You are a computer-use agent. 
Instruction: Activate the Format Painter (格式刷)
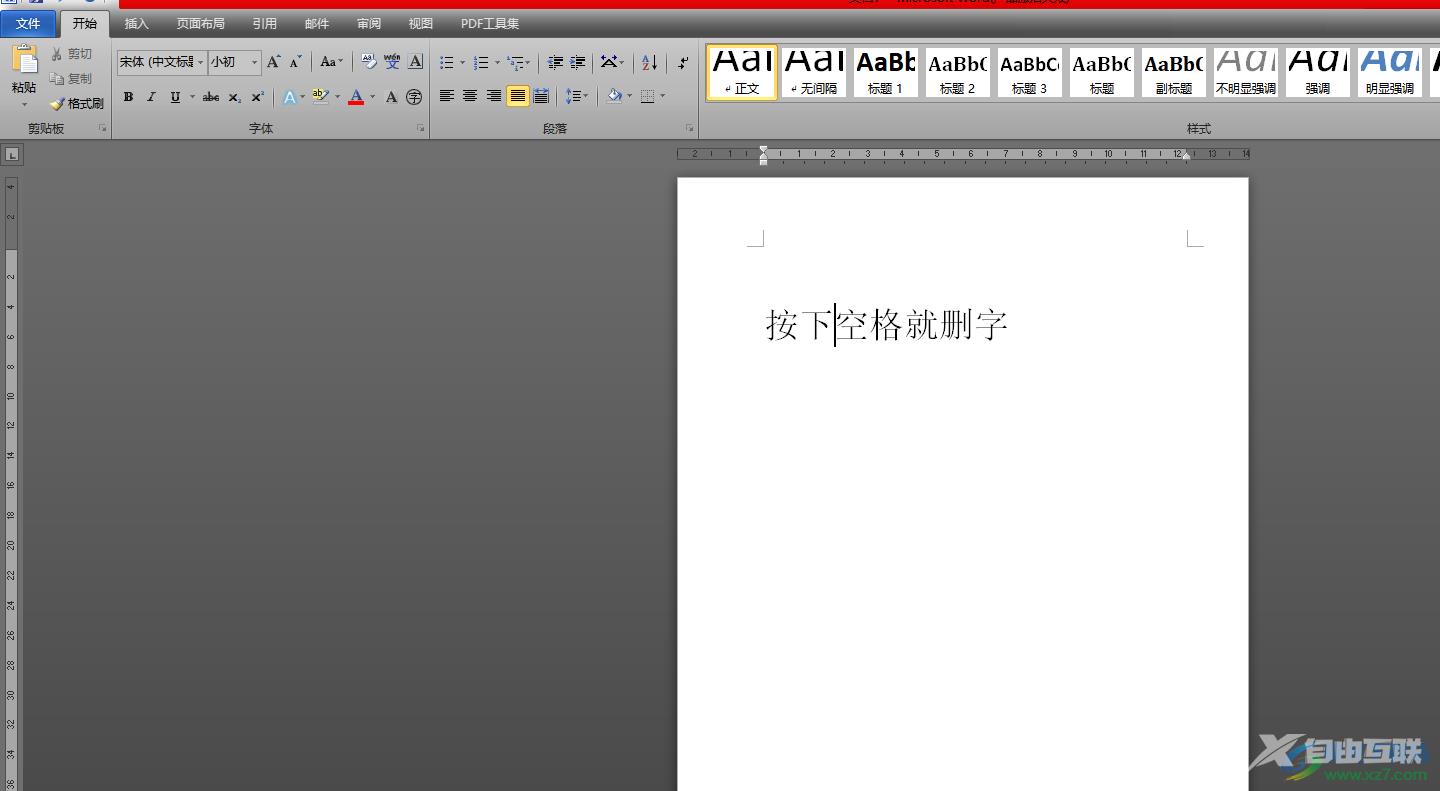pos(76,104)
